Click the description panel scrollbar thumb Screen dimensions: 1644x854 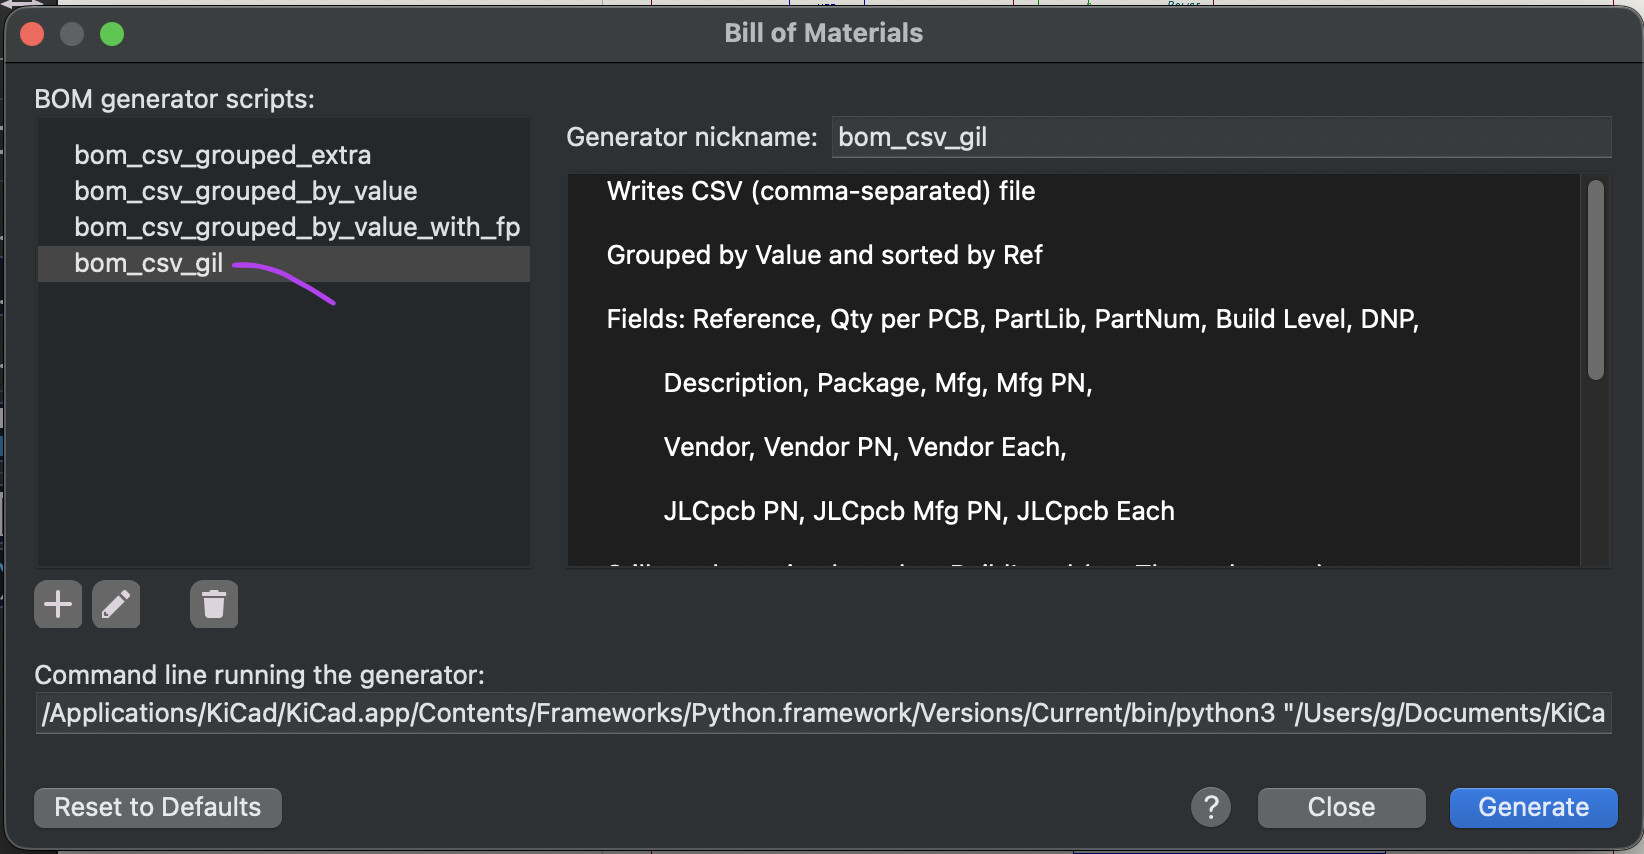point(1596,280)
